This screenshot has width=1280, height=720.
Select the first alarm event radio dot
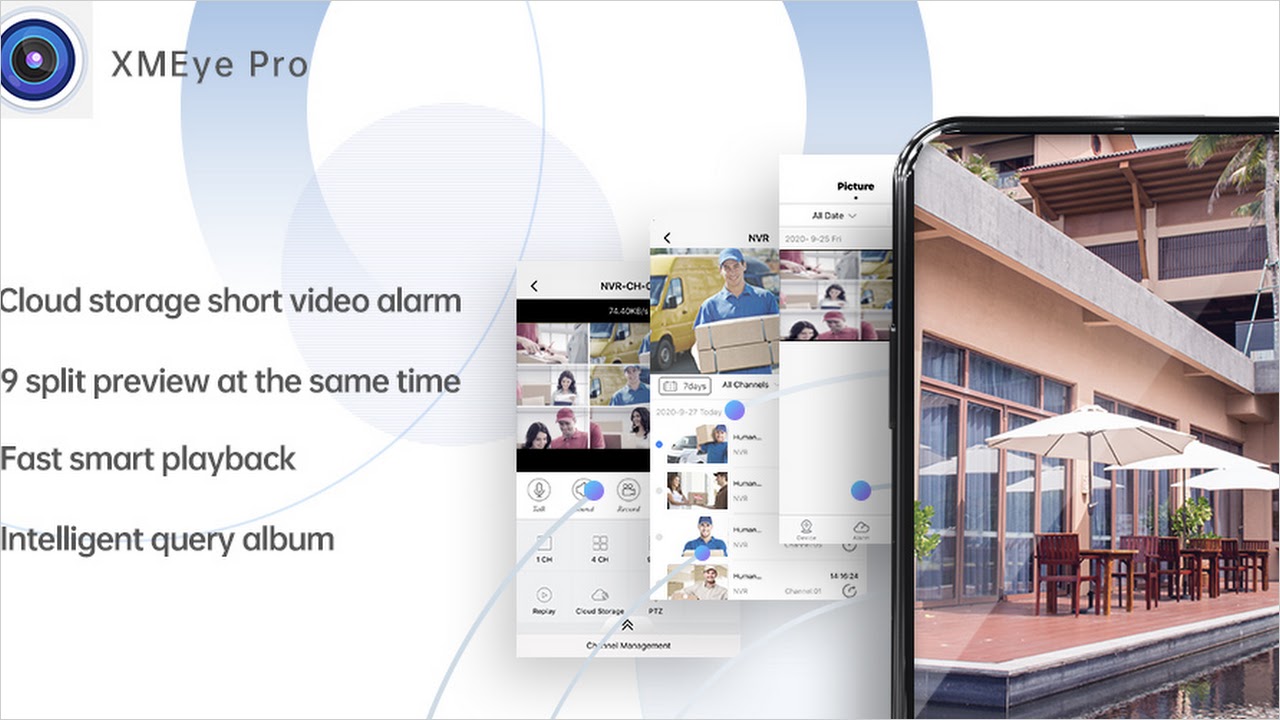(658, 443)
